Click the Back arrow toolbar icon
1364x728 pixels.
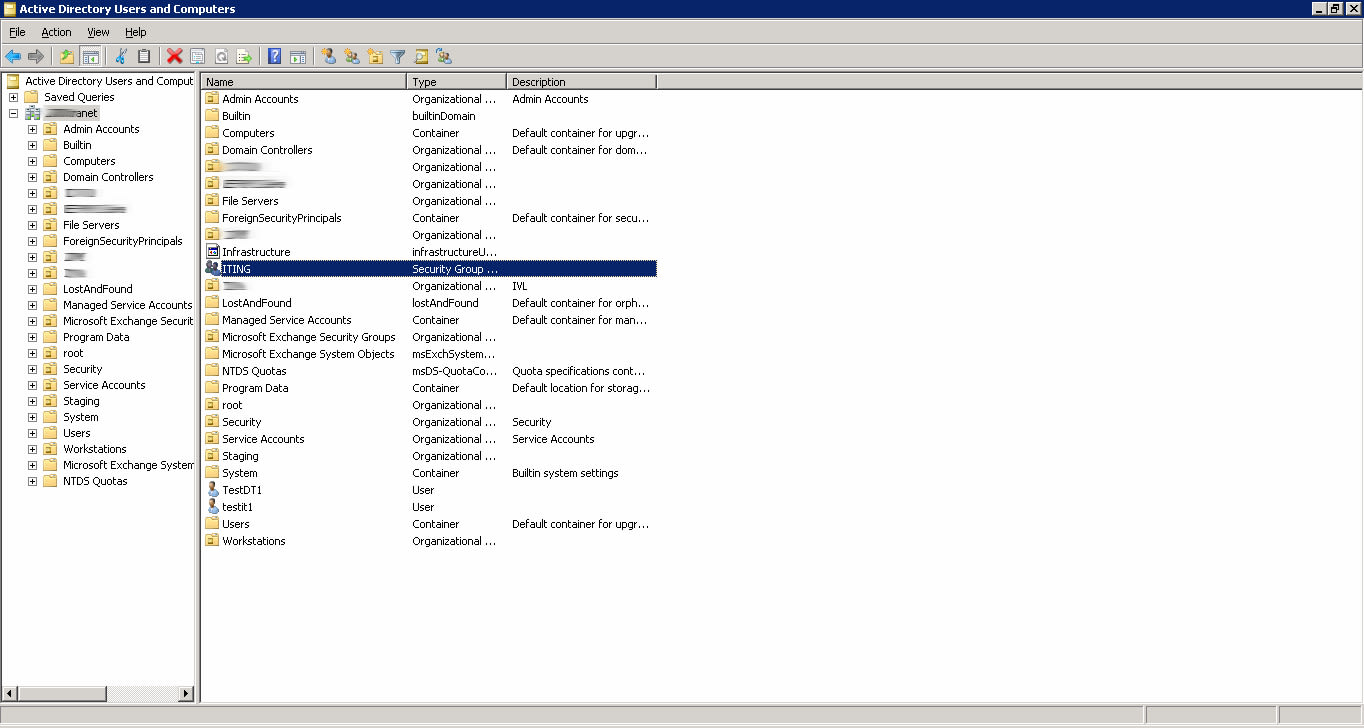point(13,57)
